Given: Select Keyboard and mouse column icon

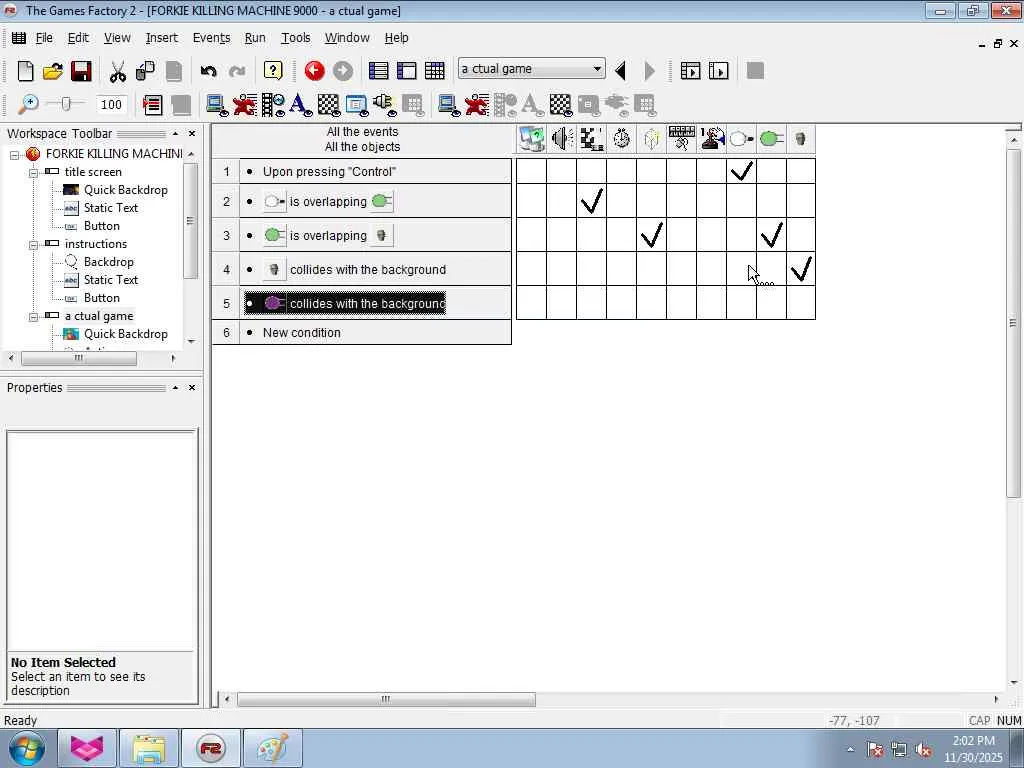Looking at the screenshot, I should pyautogui.click(x=682, y=139).
